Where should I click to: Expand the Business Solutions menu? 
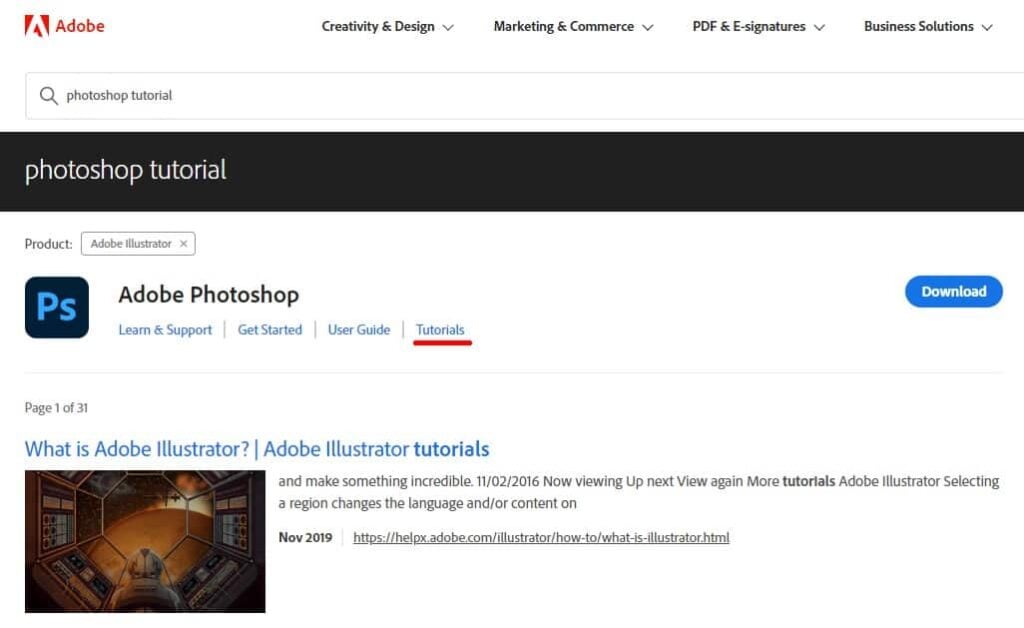(927, 27)
